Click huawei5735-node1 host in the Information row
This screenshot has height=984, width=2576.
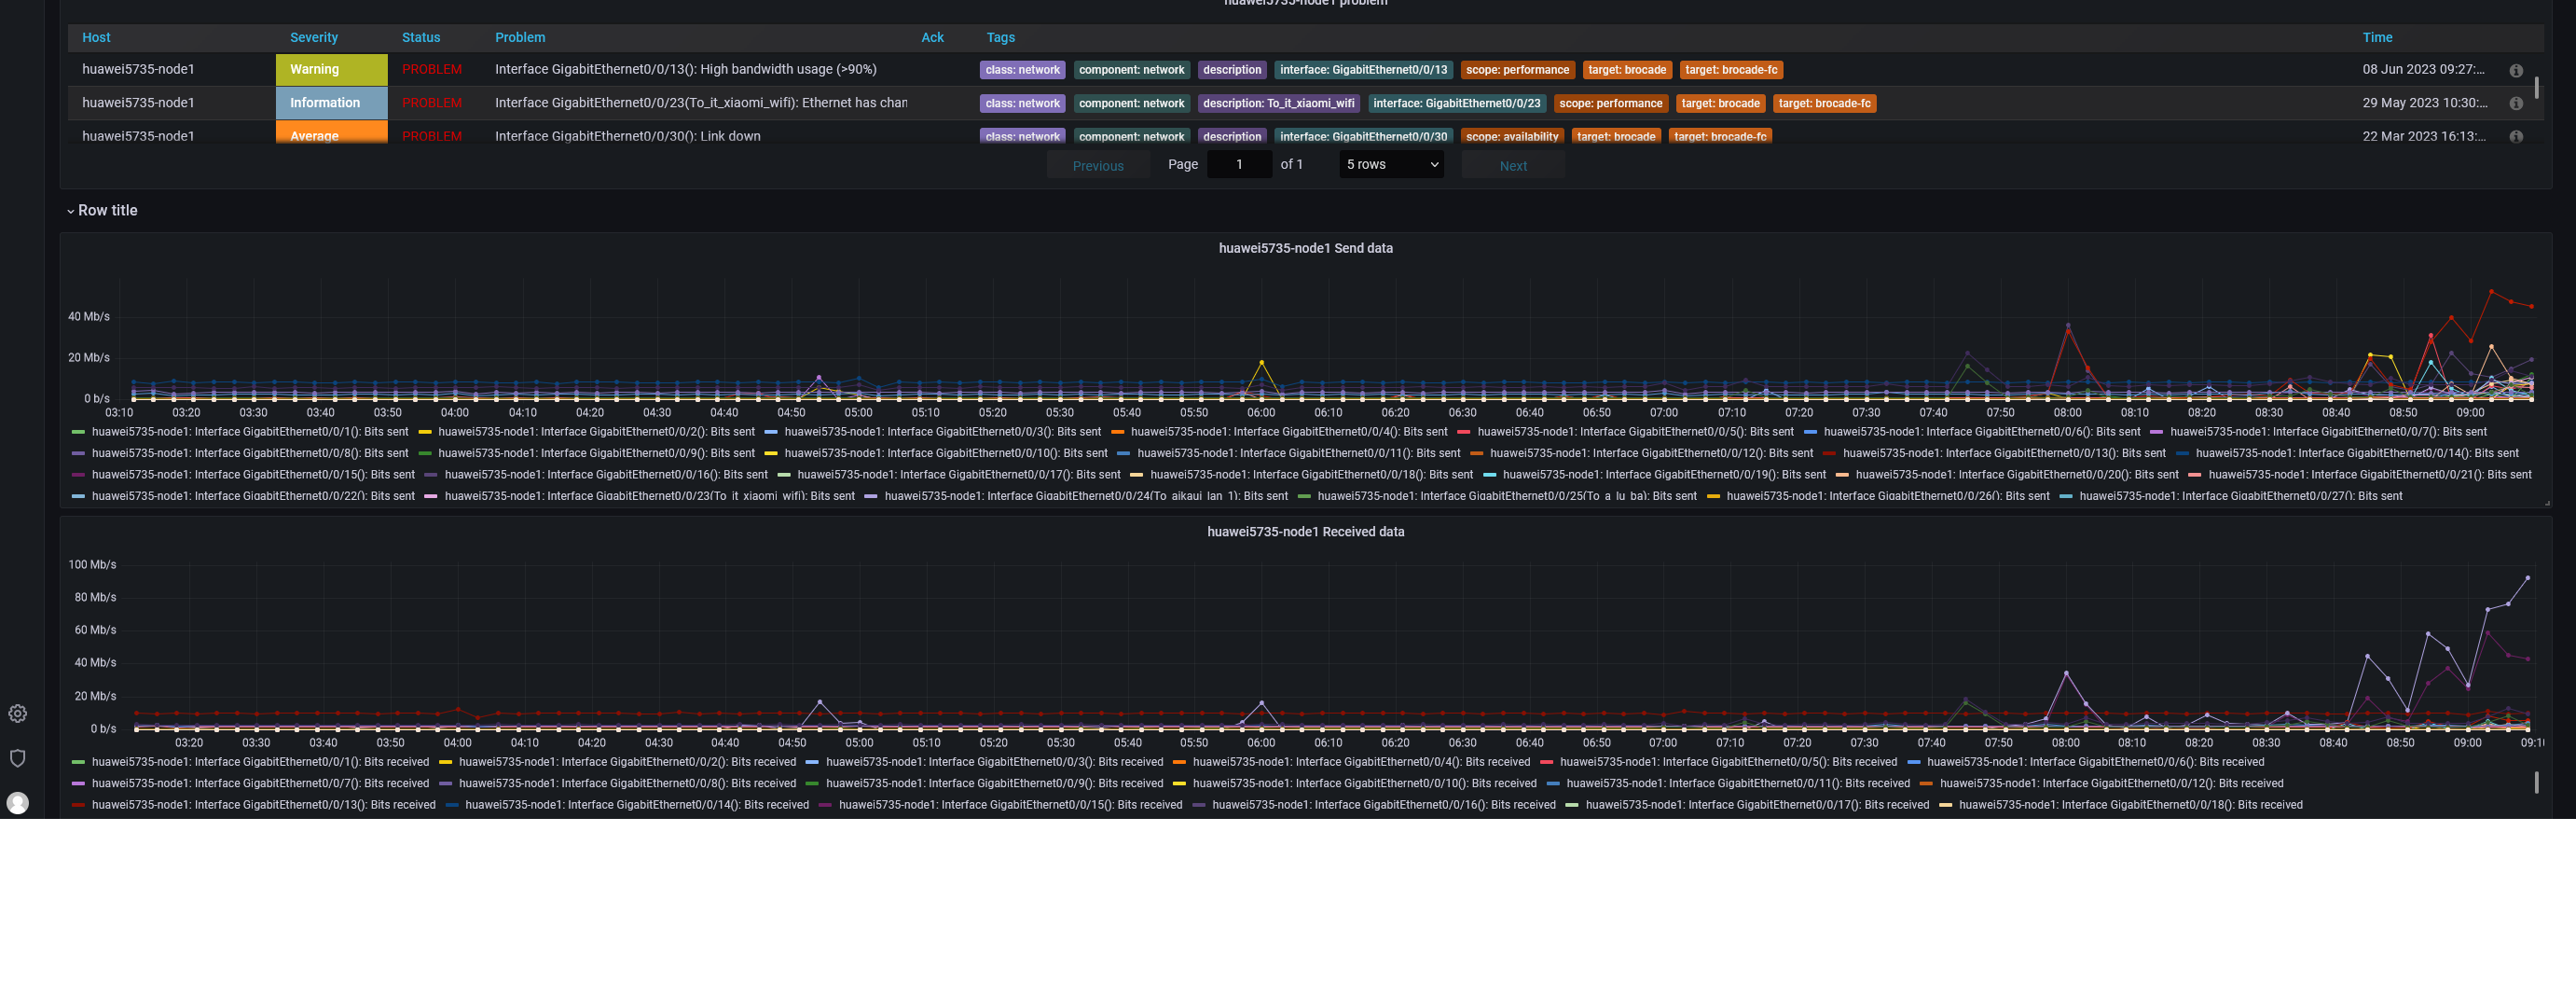click(138, 103)
